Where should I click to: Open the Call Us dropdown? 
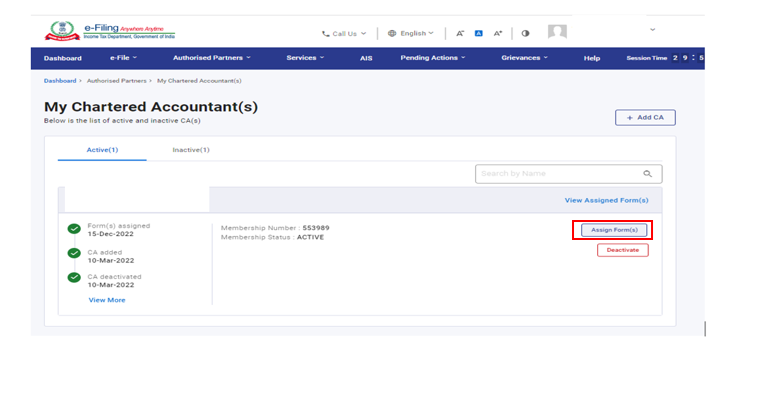344,33
